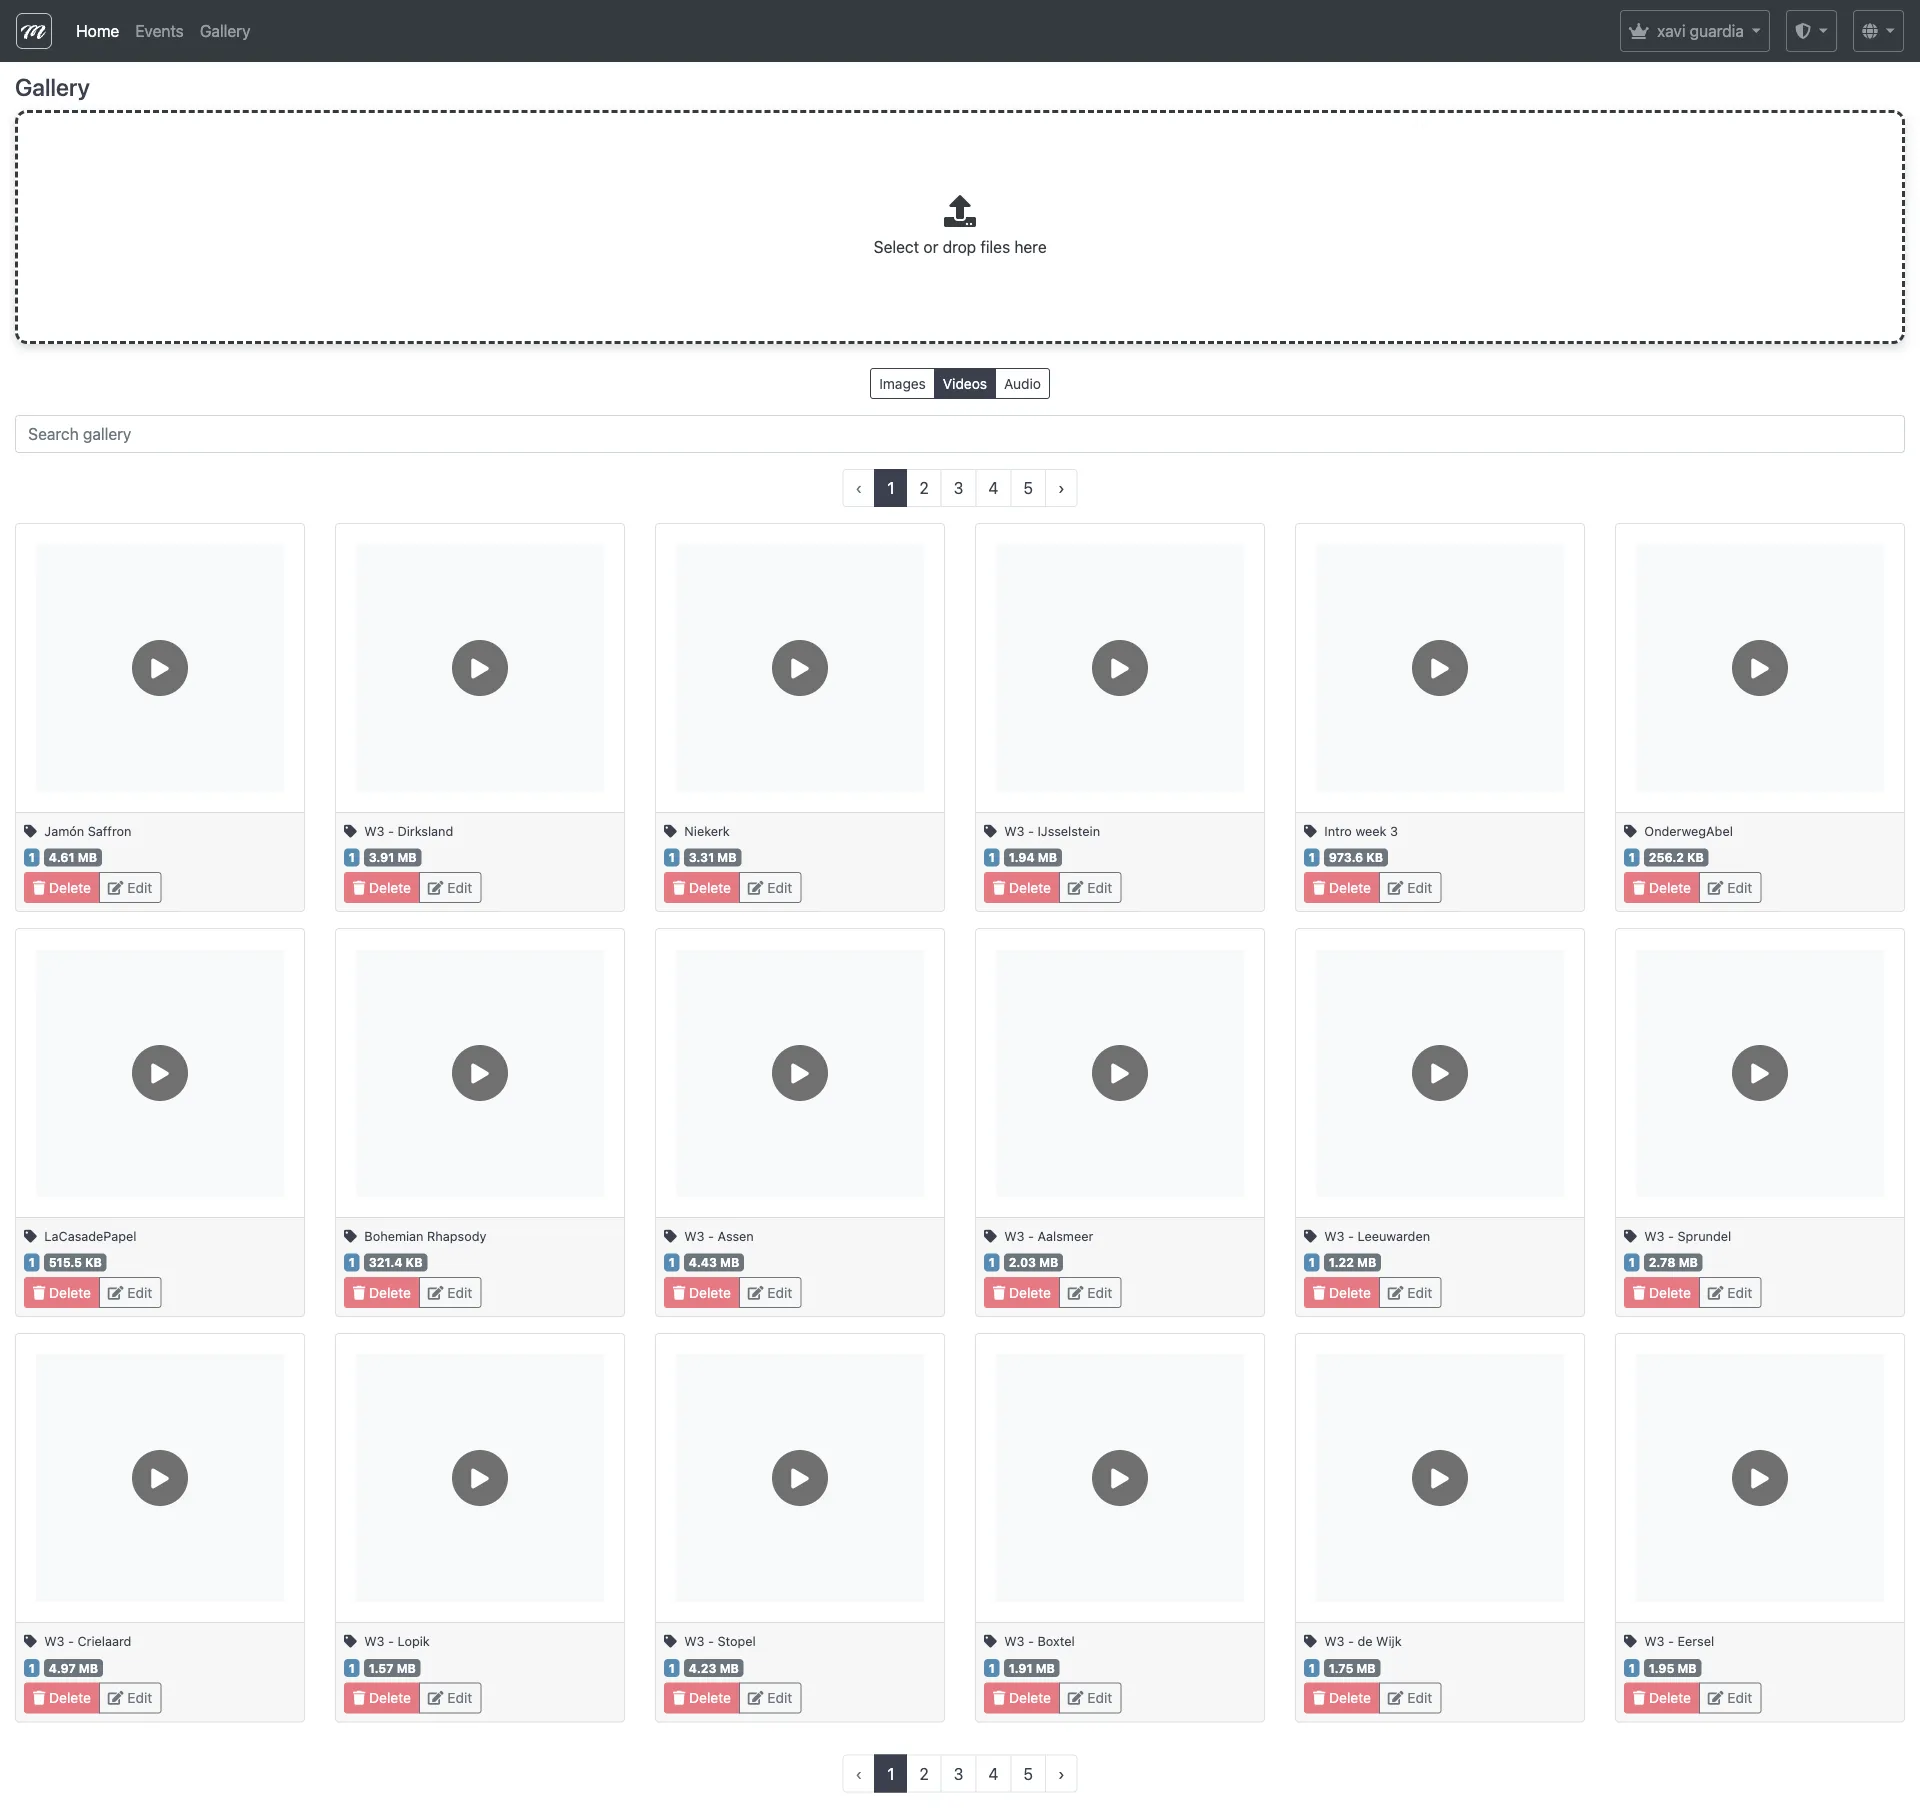The height and width of the screenshot is (1808, 1920).
Task: Play the Jamón Saffron video
Action: (160, 668)
